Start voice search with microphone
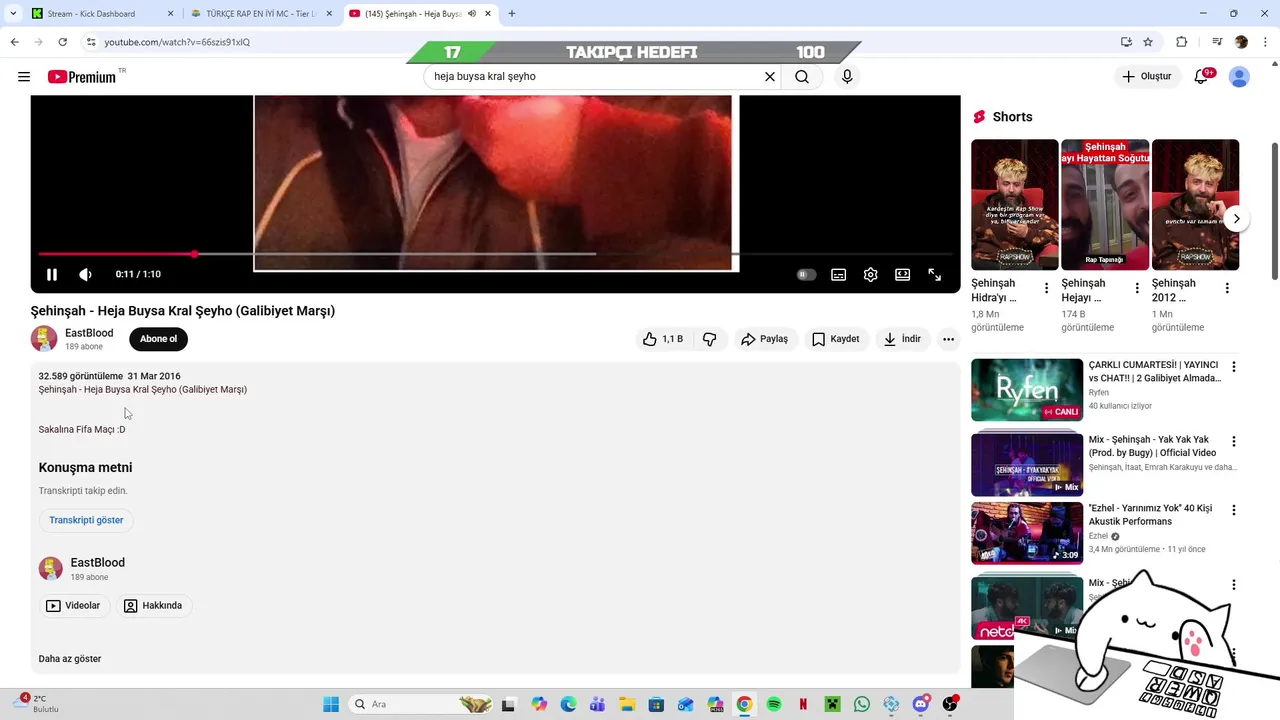Screen dimensions: 1280x720 [x=847, y=77]
